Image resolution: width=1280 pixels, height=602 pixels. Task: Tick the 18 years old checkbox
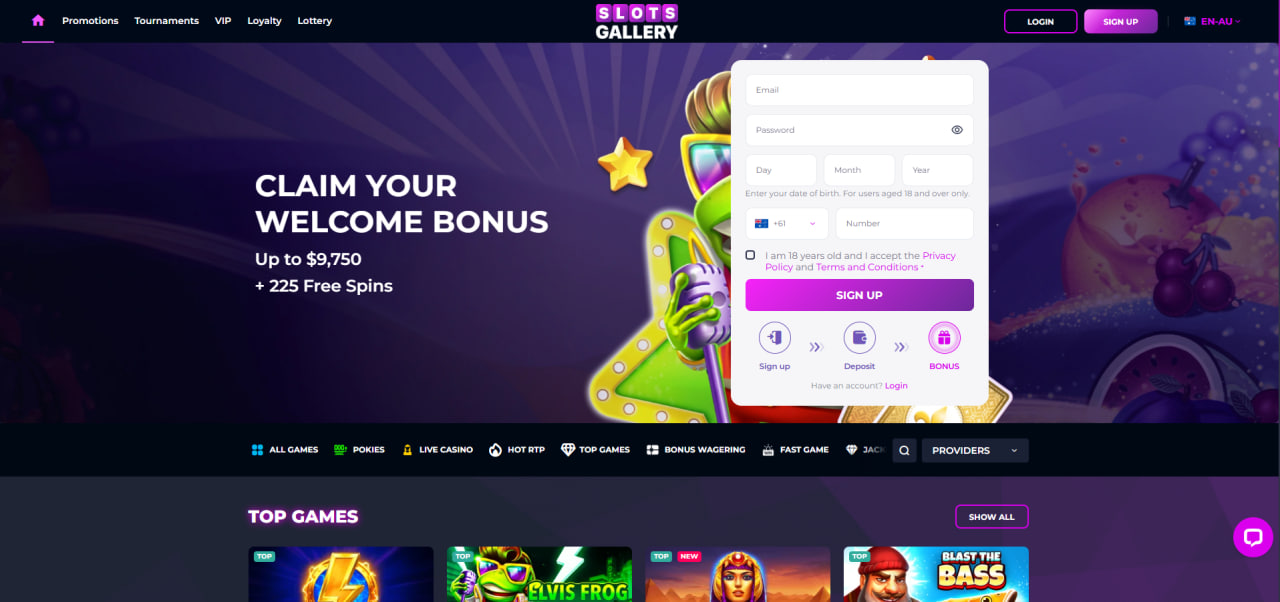tap(750, 255)
